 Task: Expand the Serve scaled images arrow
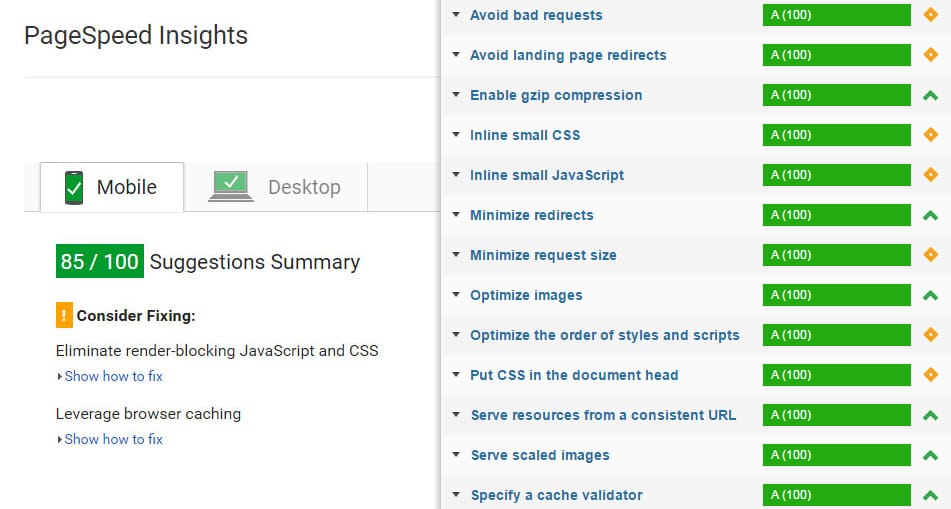456,455
